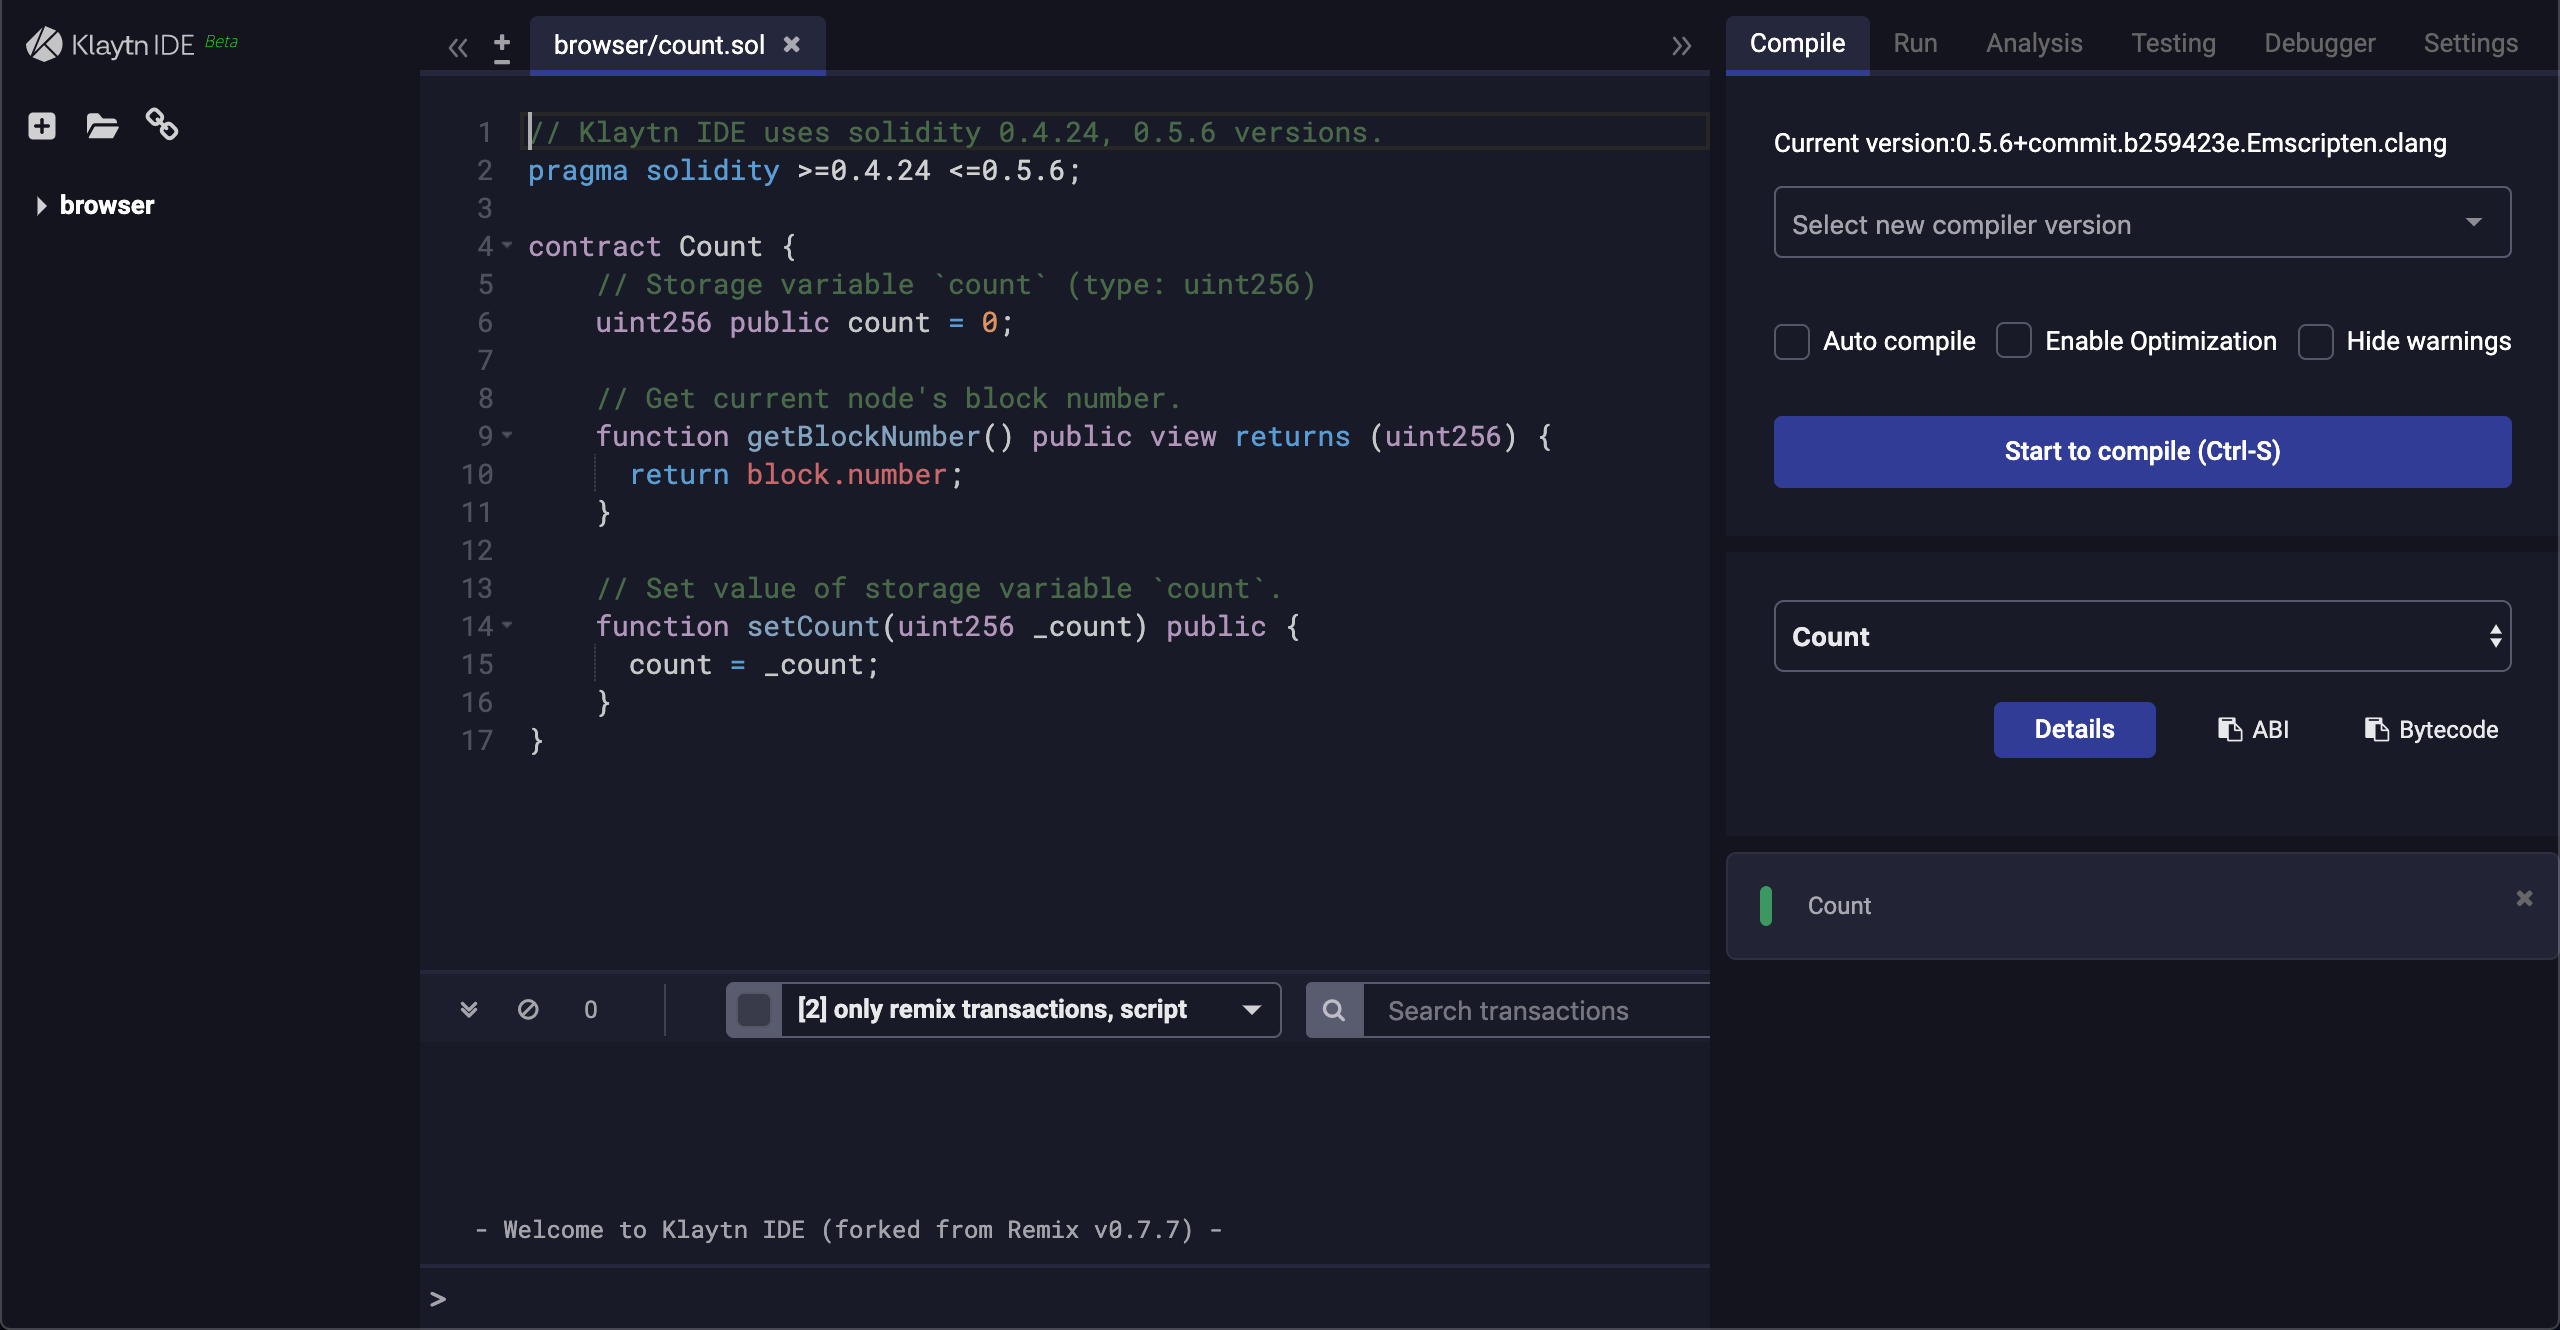Open Select new compiler version dropdown
The width and height of the screenshot is (2560, 1330).
(x=2142, y=222)
